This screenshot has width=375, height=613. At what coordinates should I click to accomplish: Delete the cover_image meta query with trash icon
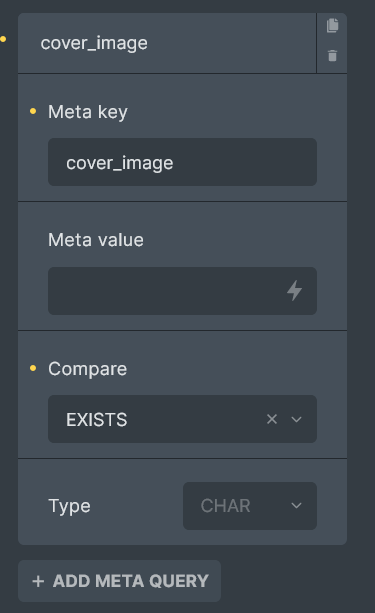(332, 56)
